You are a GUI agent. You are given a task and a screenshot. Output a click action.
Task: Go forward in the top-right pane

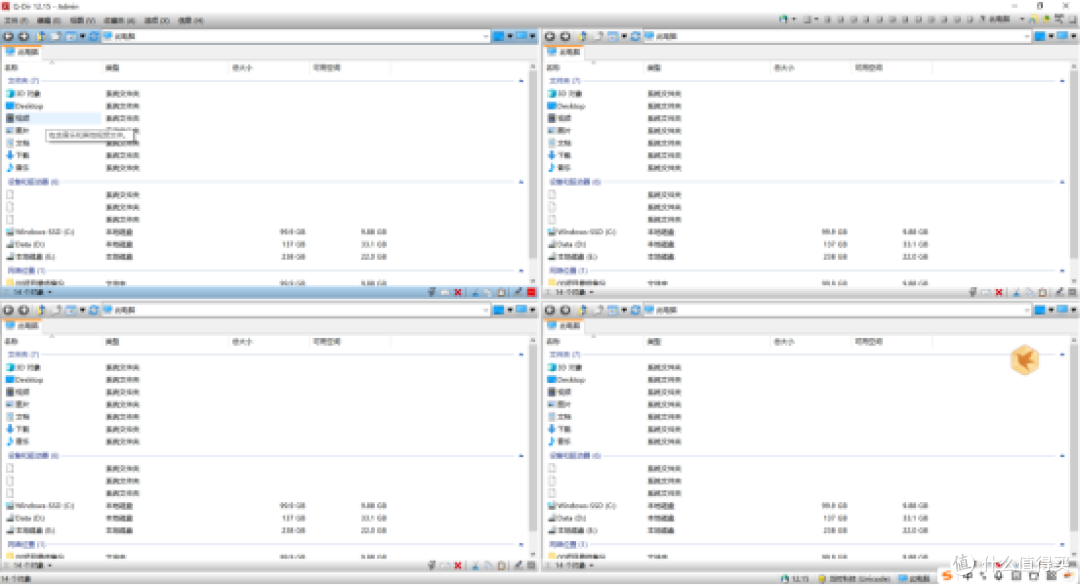[565, 36]
